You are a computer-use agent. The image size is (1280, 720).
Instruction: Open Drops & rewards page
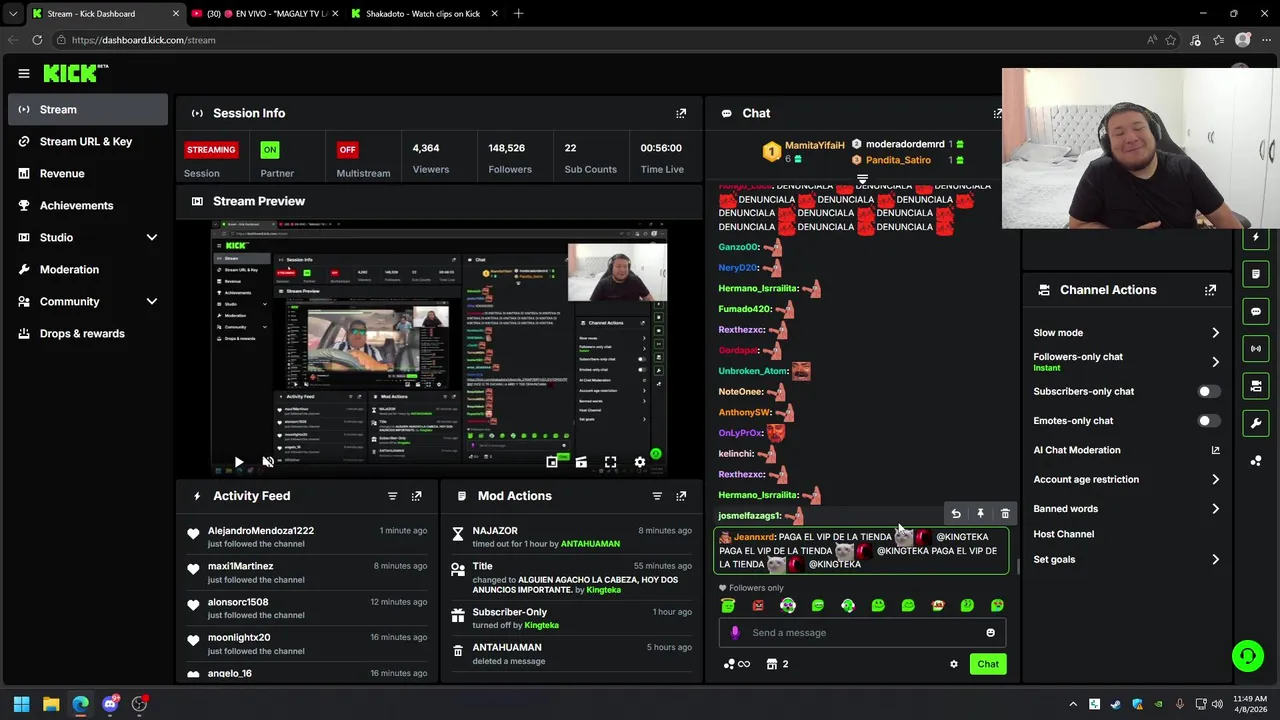coord(88,334)
